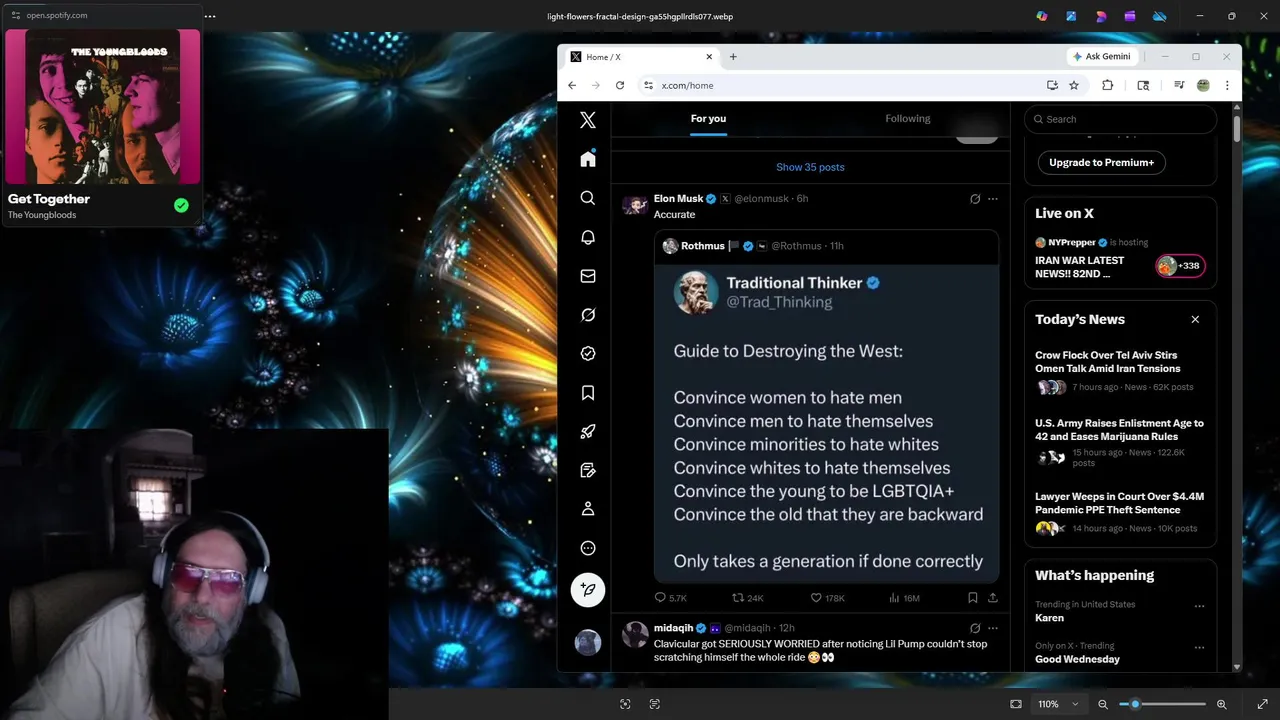Open Explore search icon in X sidebar
Image resolution: width=1280 pixels, height=720 pixels.
(x=588, y=198)
